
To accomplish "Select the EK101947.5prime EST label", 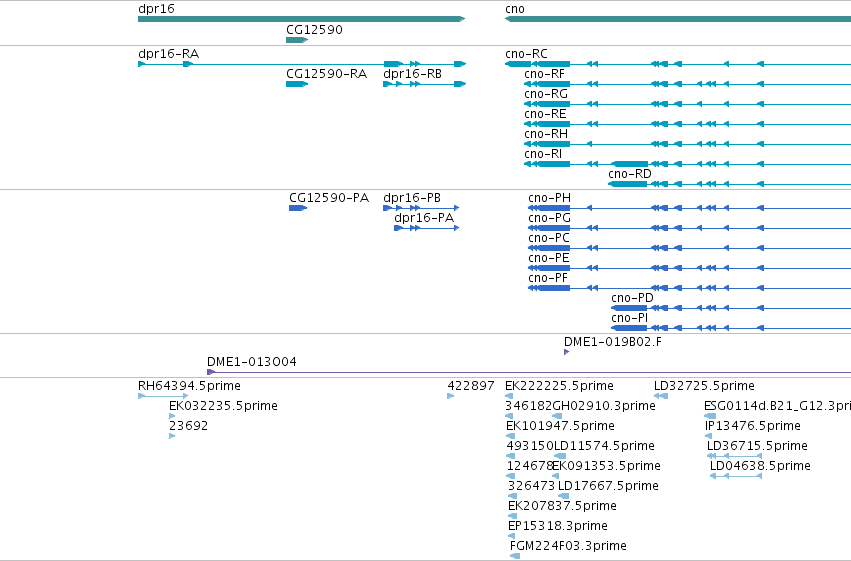I will [560, 426].
